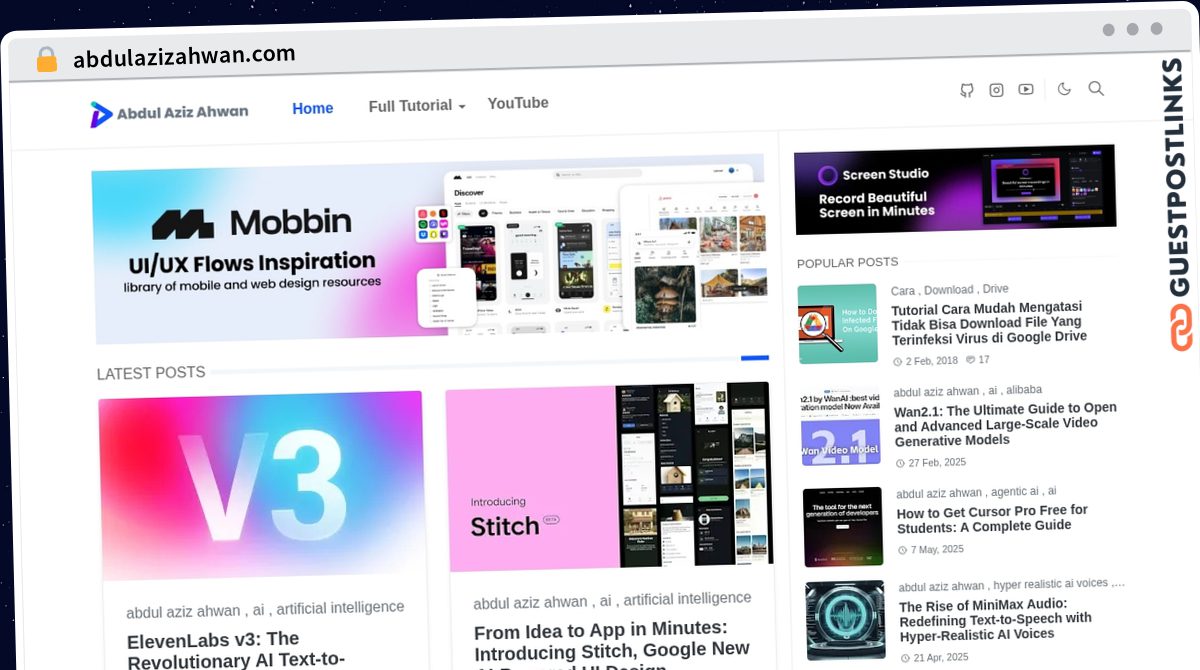Click the 'hyper realistic ai voices' tag
The width and height of the screenshot is (1200, 670).
point(1051,585)
